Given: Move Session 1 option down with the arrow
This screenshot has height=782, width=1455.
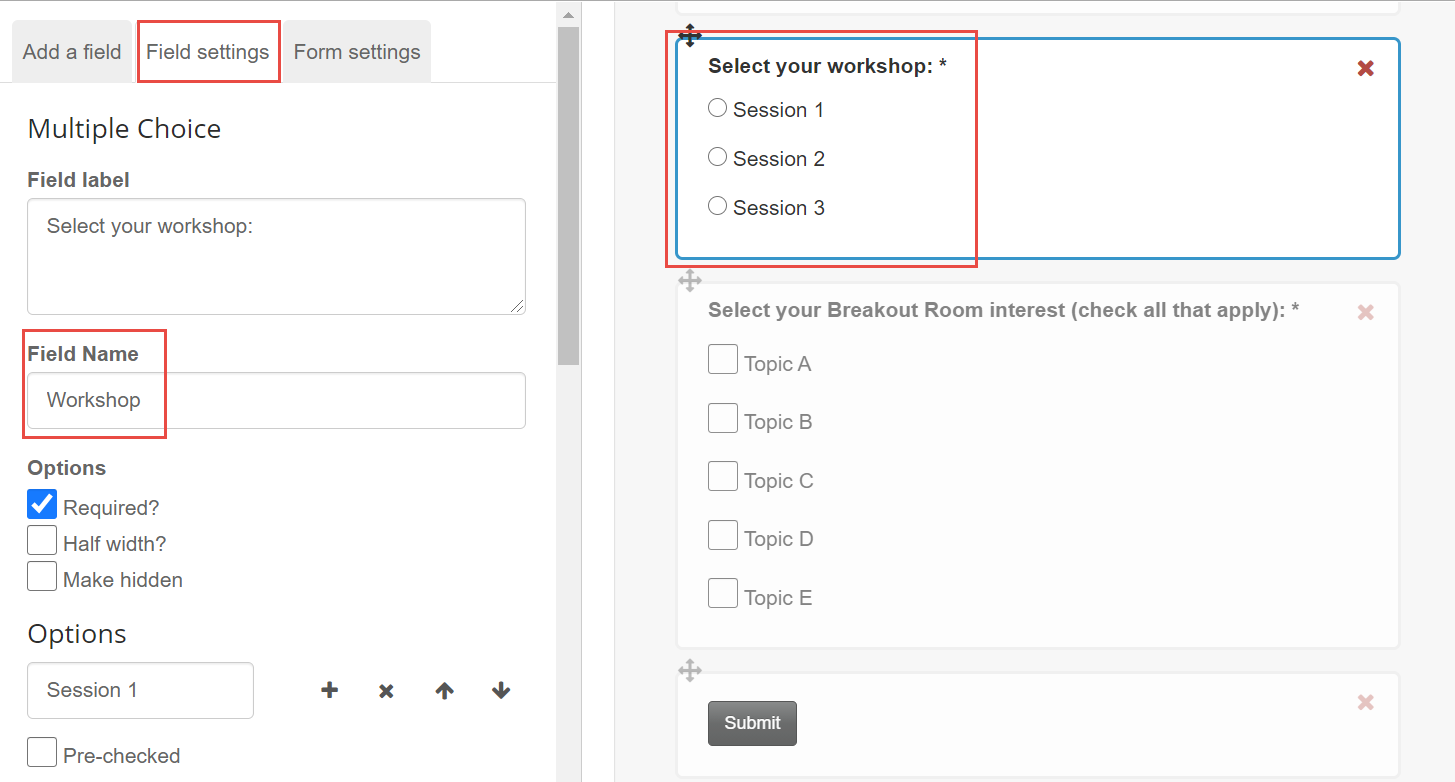Looking at the screenshot, I should (501, 690).
